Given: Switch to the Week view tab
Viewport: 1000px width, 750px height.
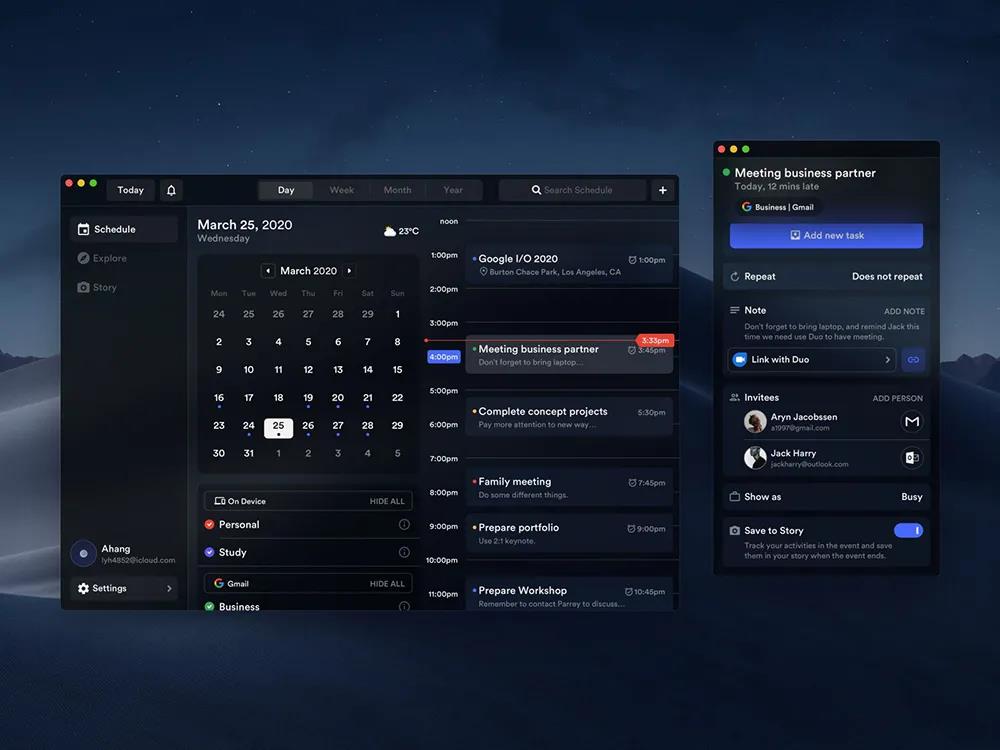Looking at the screenshot, I should click(x=341, y=190).
